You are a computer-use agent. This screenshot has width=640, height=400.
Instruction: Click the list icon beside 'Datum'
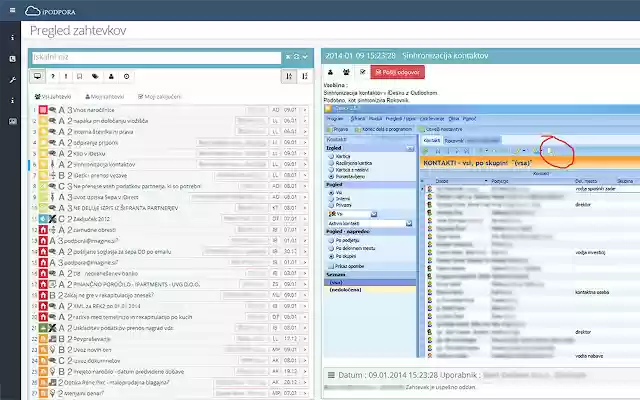[x=331, y=375]
